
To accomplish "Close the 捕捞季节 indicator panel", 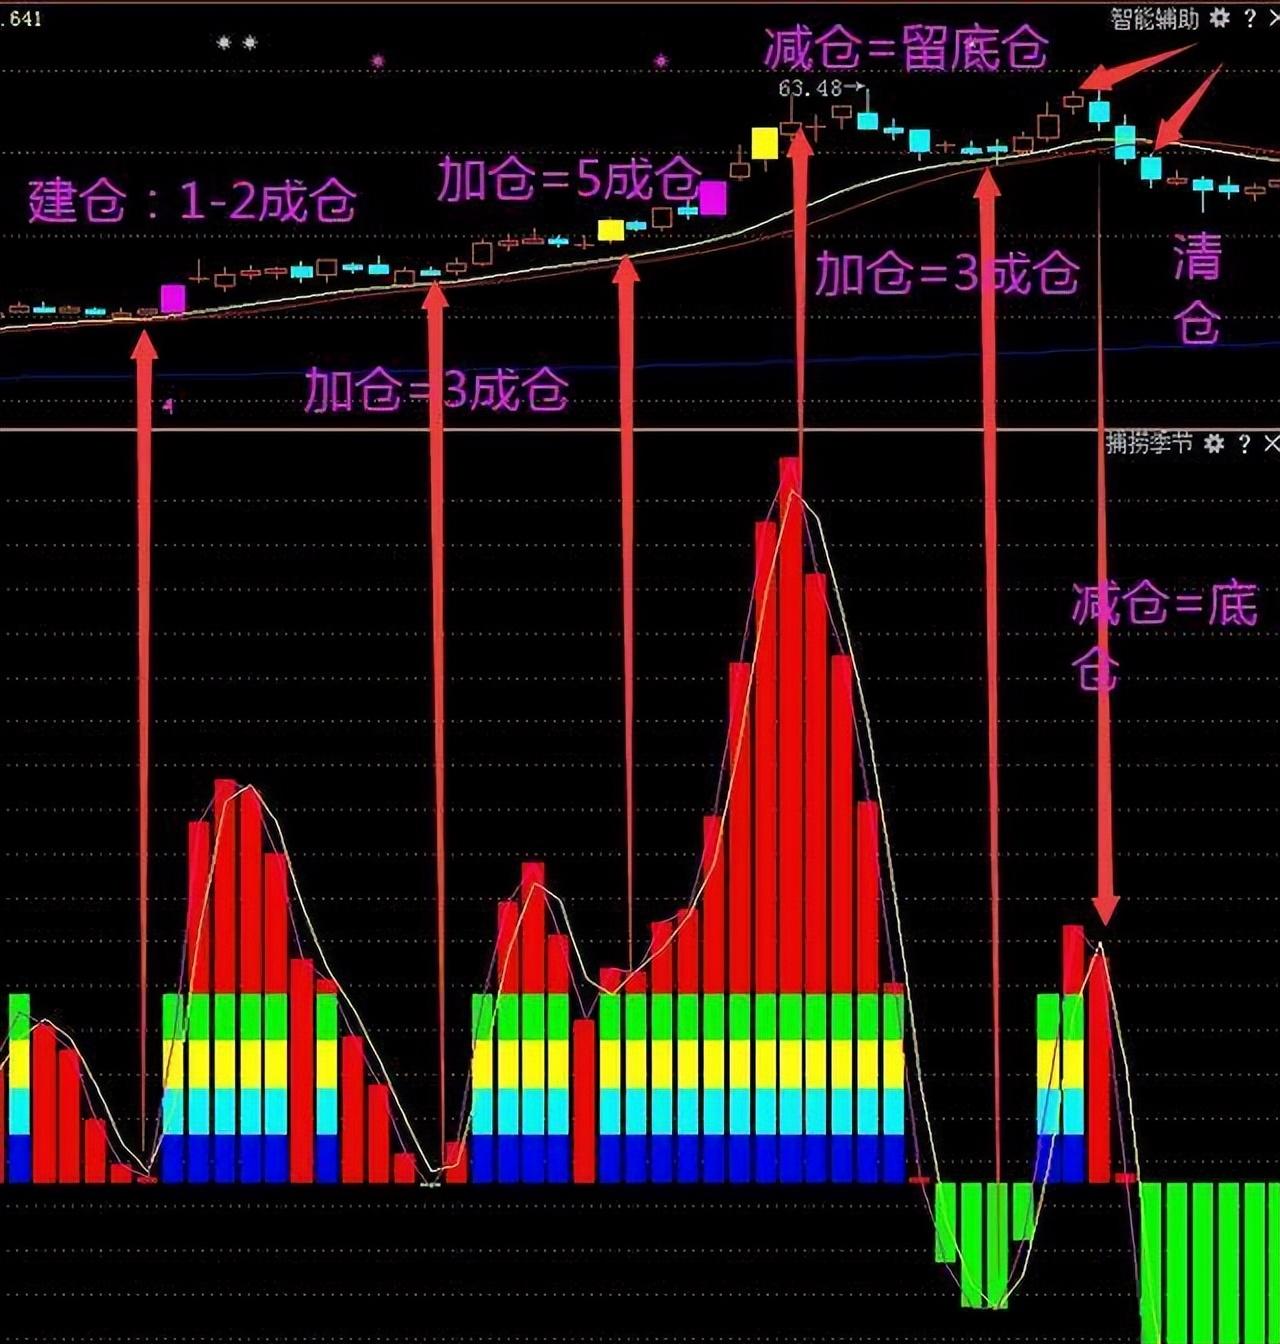I will (x=1271, y=444).
